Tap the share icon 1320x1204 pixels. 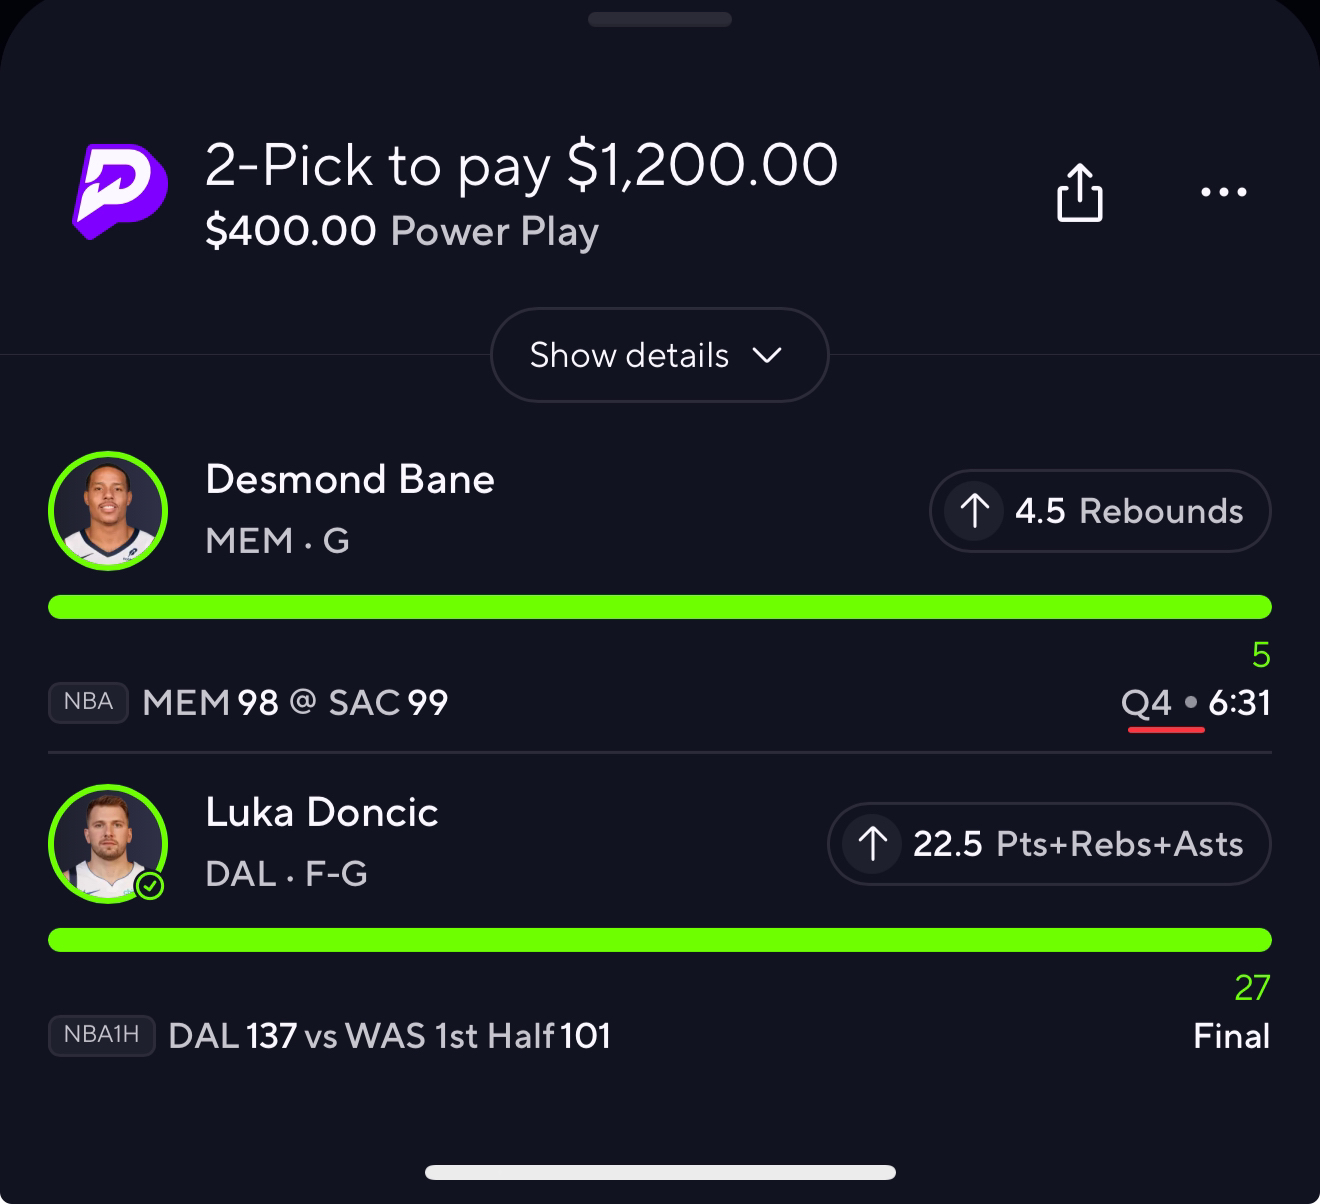coord(1080,192)
